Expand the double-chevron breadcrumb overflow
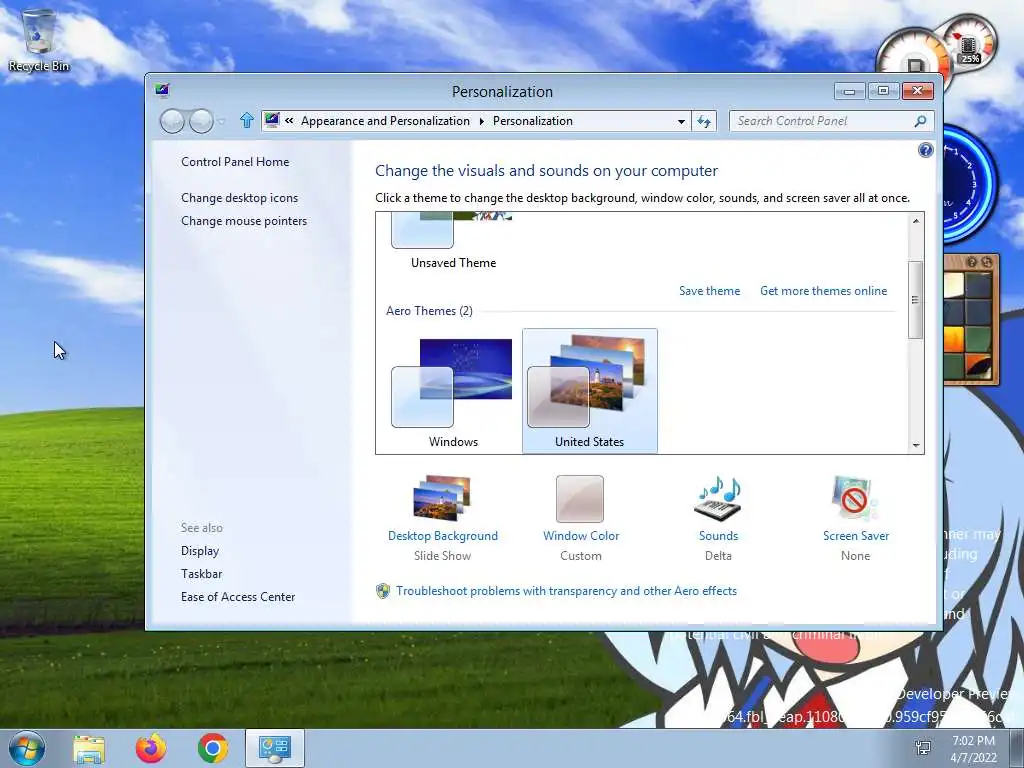 click(289, 121)
